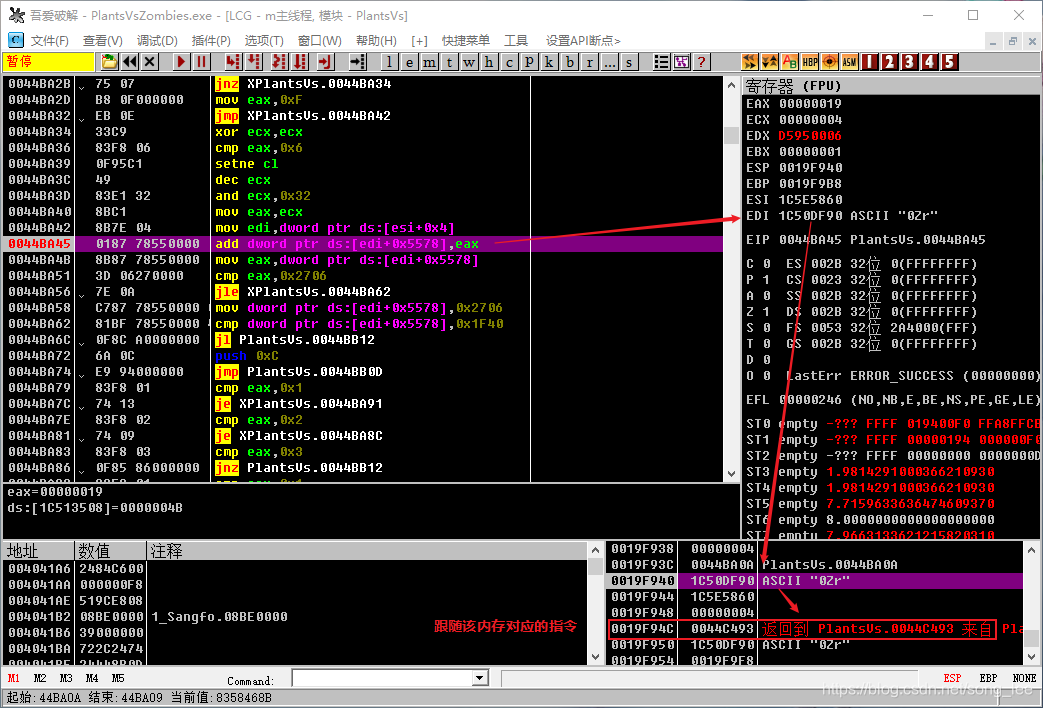Close the debugged program with the X icon

click(x=150, y=62)
